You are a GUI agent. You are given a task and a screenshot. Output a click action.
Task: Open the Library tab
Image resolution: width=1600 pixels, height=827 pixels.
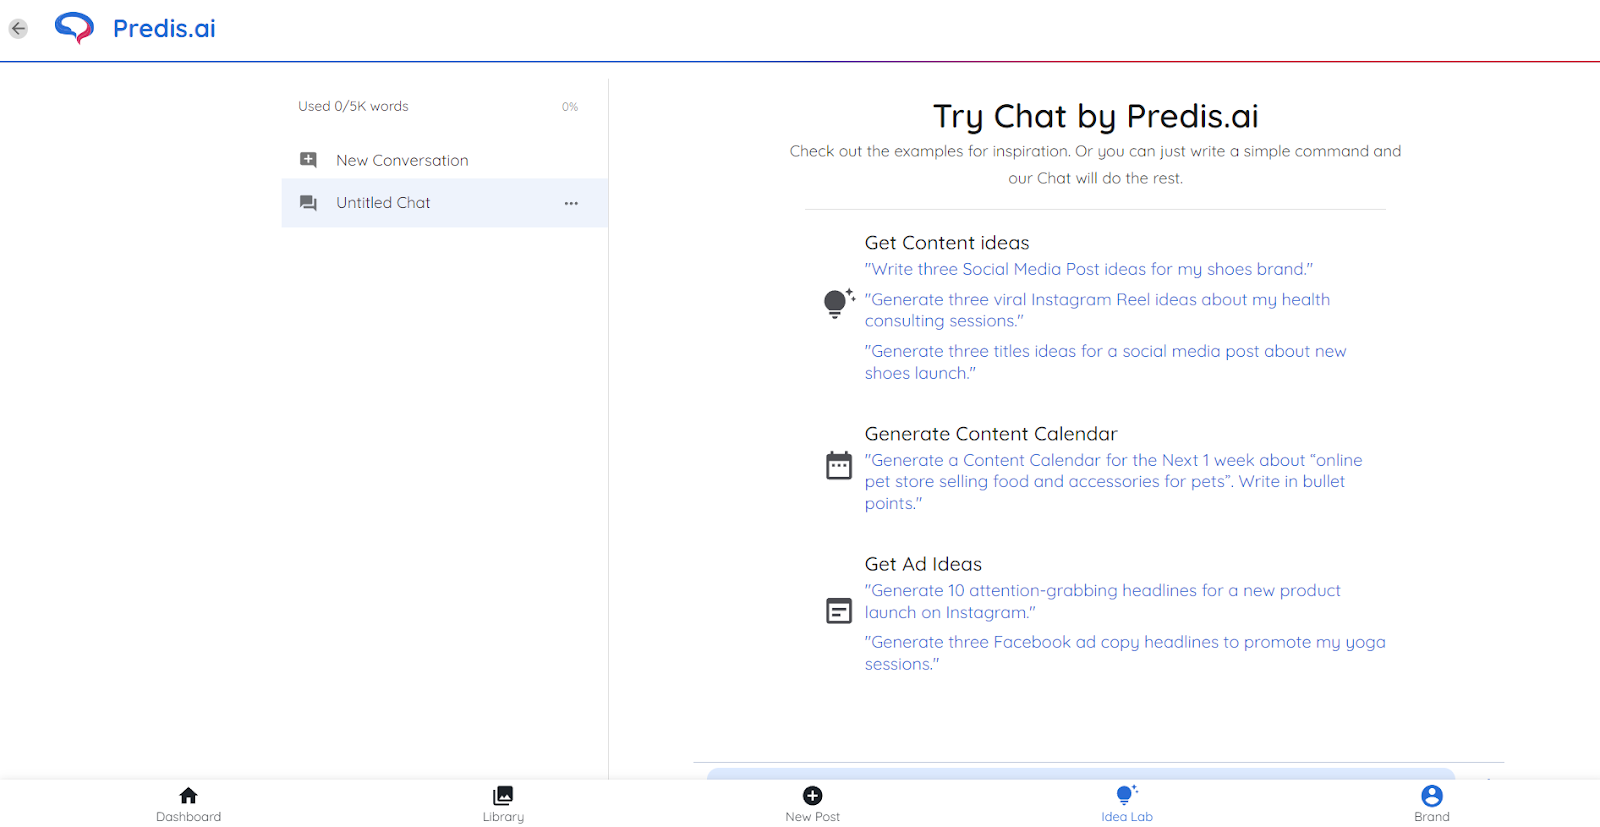(x=503, y=803)
